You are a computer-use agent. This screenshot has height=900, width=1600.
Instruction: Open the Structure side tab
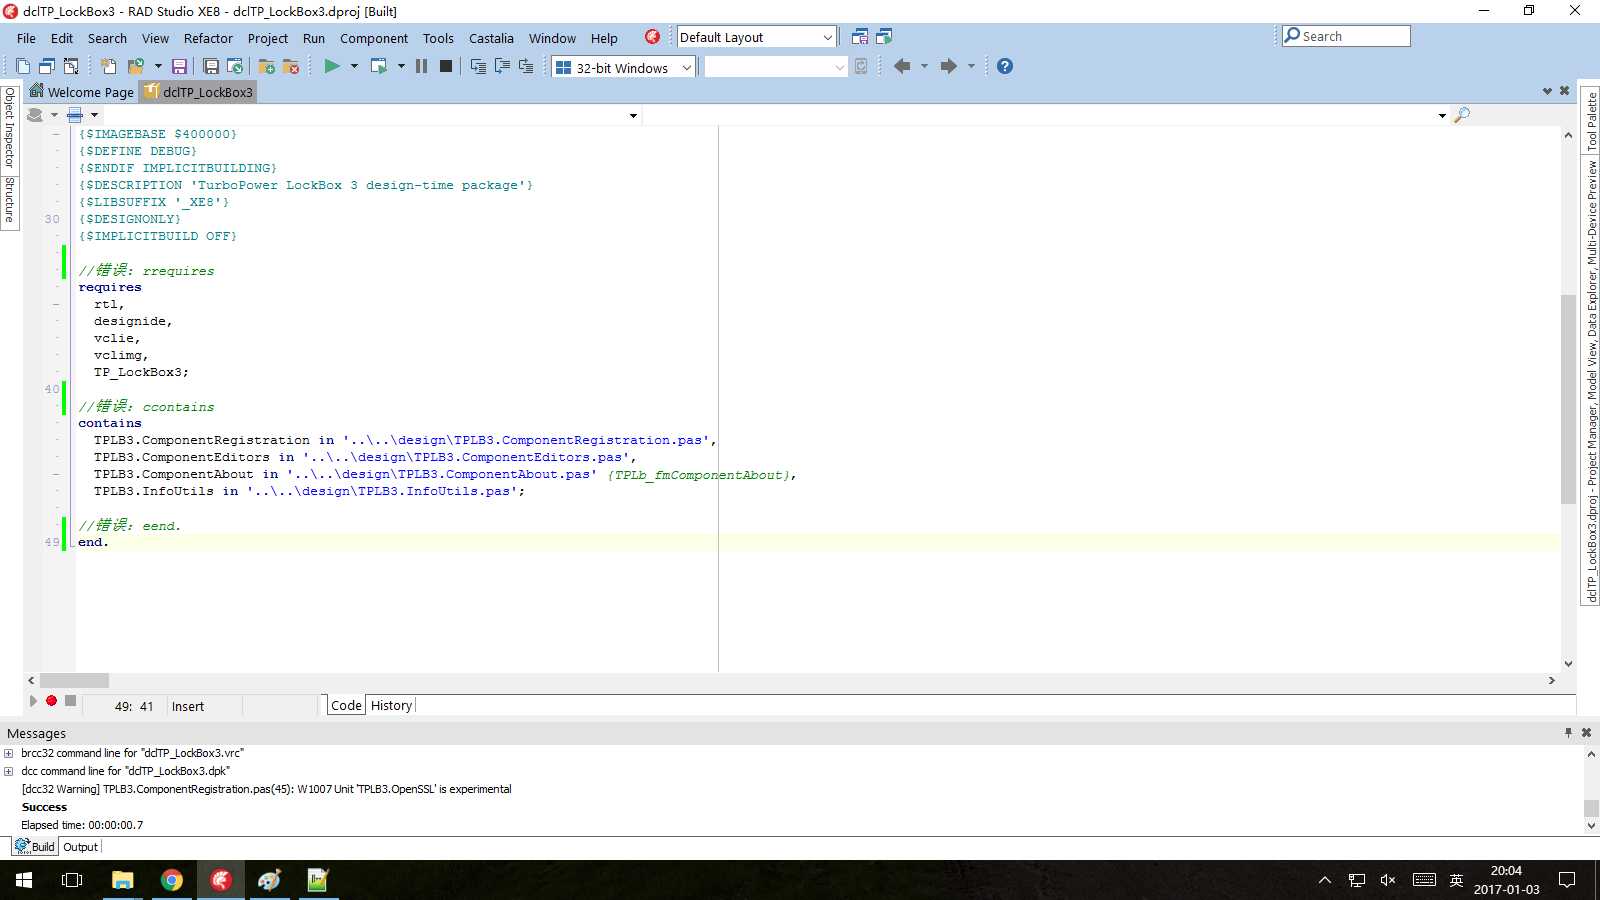point(10,201)
